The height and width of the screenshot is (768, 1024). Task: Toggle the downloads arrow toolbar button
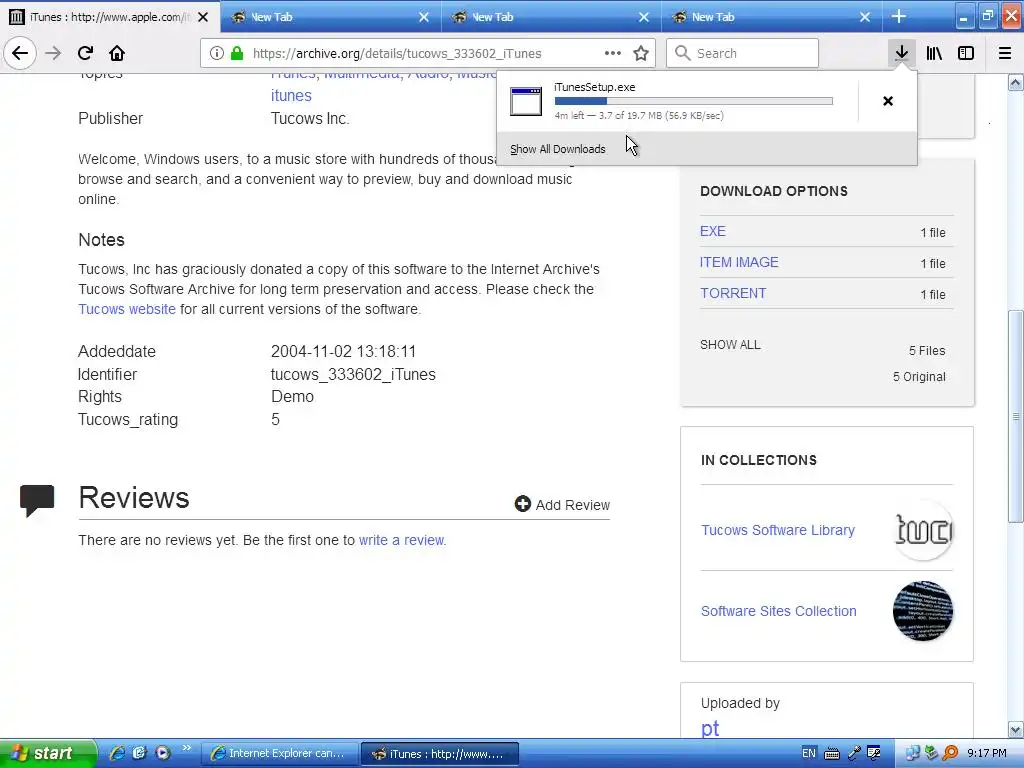click(x=901, y=53)
